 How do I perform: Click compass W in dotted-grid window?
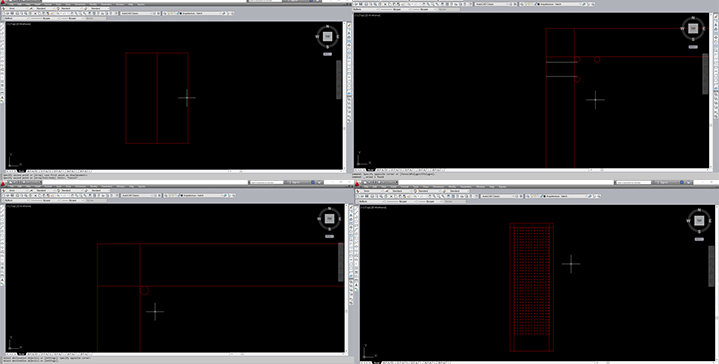pos(688,221)
